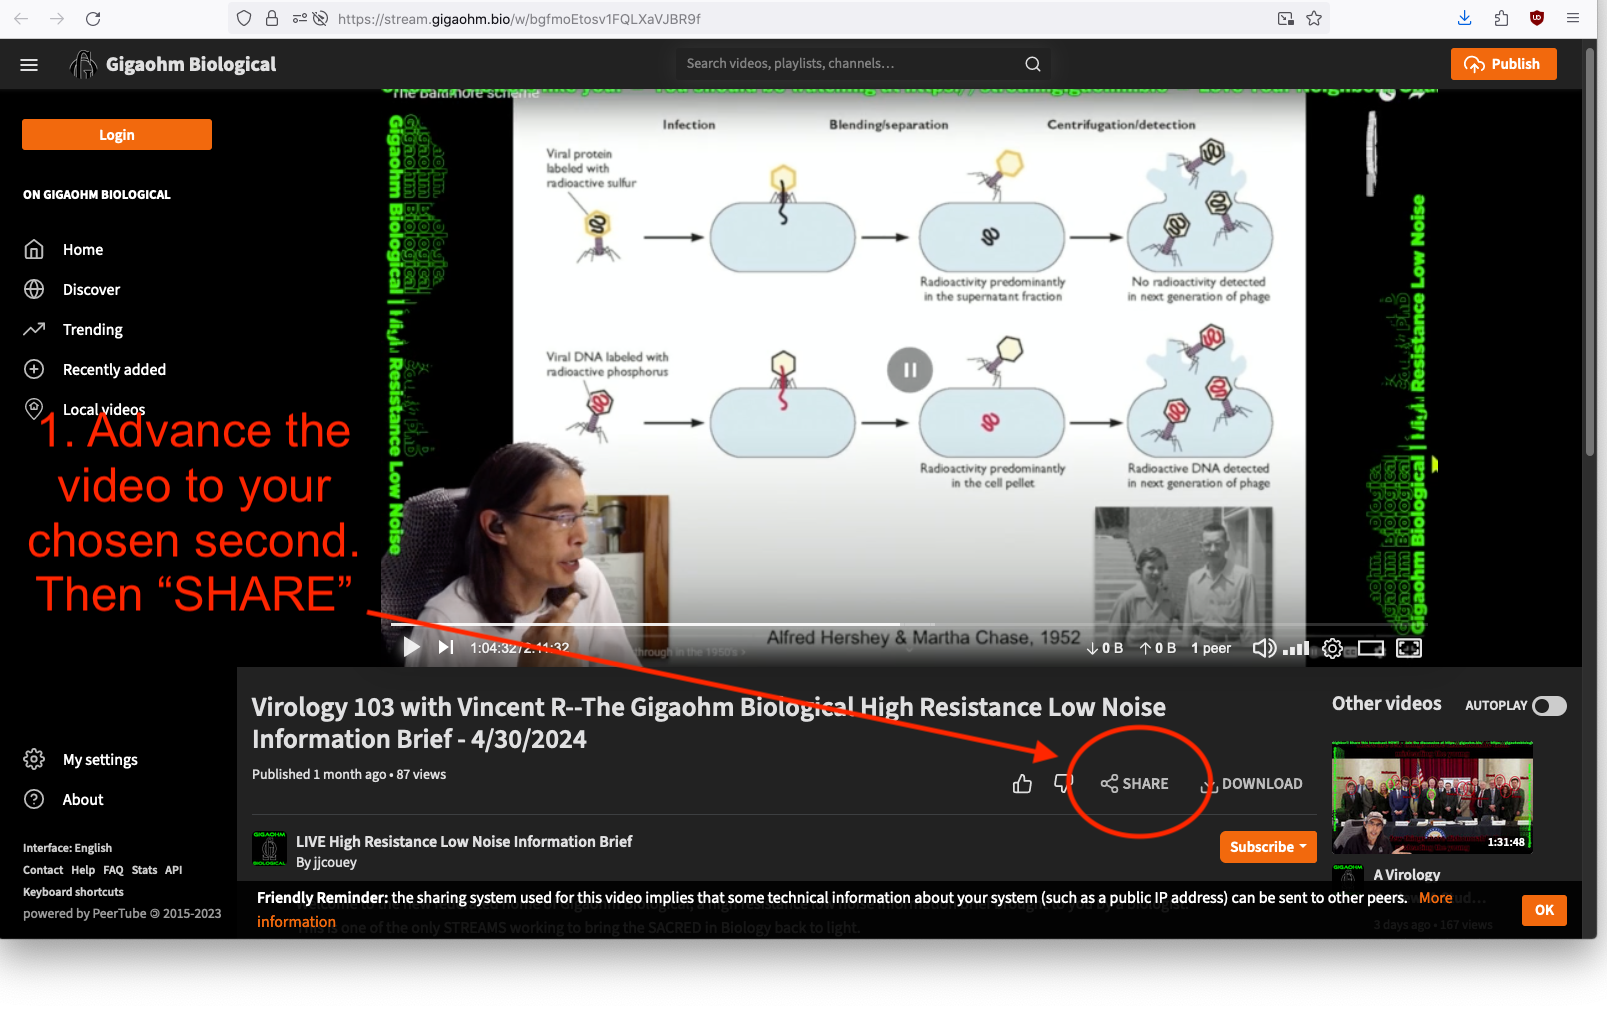Focus the search videos input field
The image size is (1607, 1013).
(850, 64)
